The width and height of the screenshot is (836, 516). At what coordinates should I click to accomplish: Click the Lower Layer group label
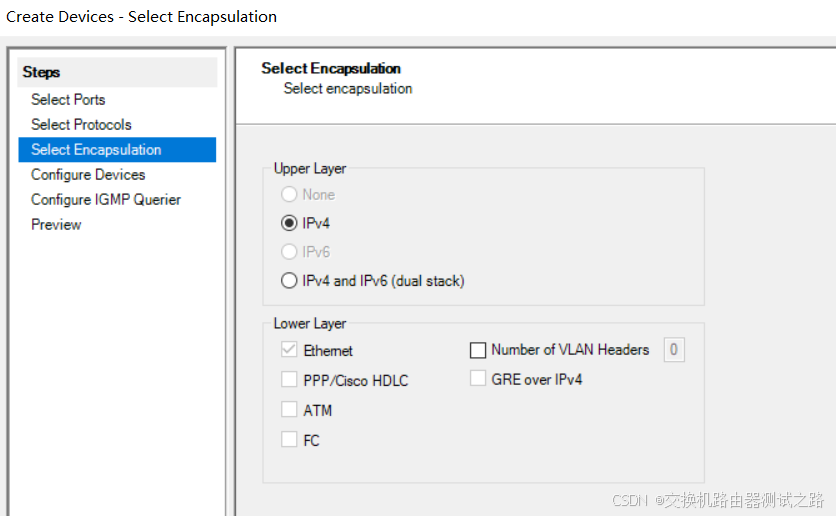pyautogui.click(x=310, y=324)
